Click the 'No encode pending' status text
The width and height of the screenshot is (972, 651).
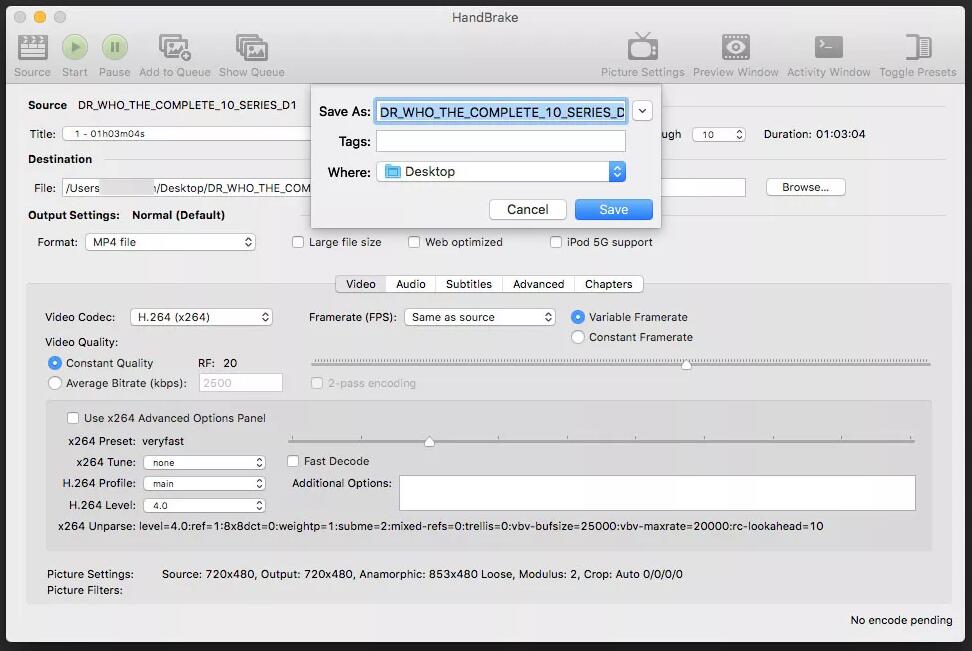point(901,620)
